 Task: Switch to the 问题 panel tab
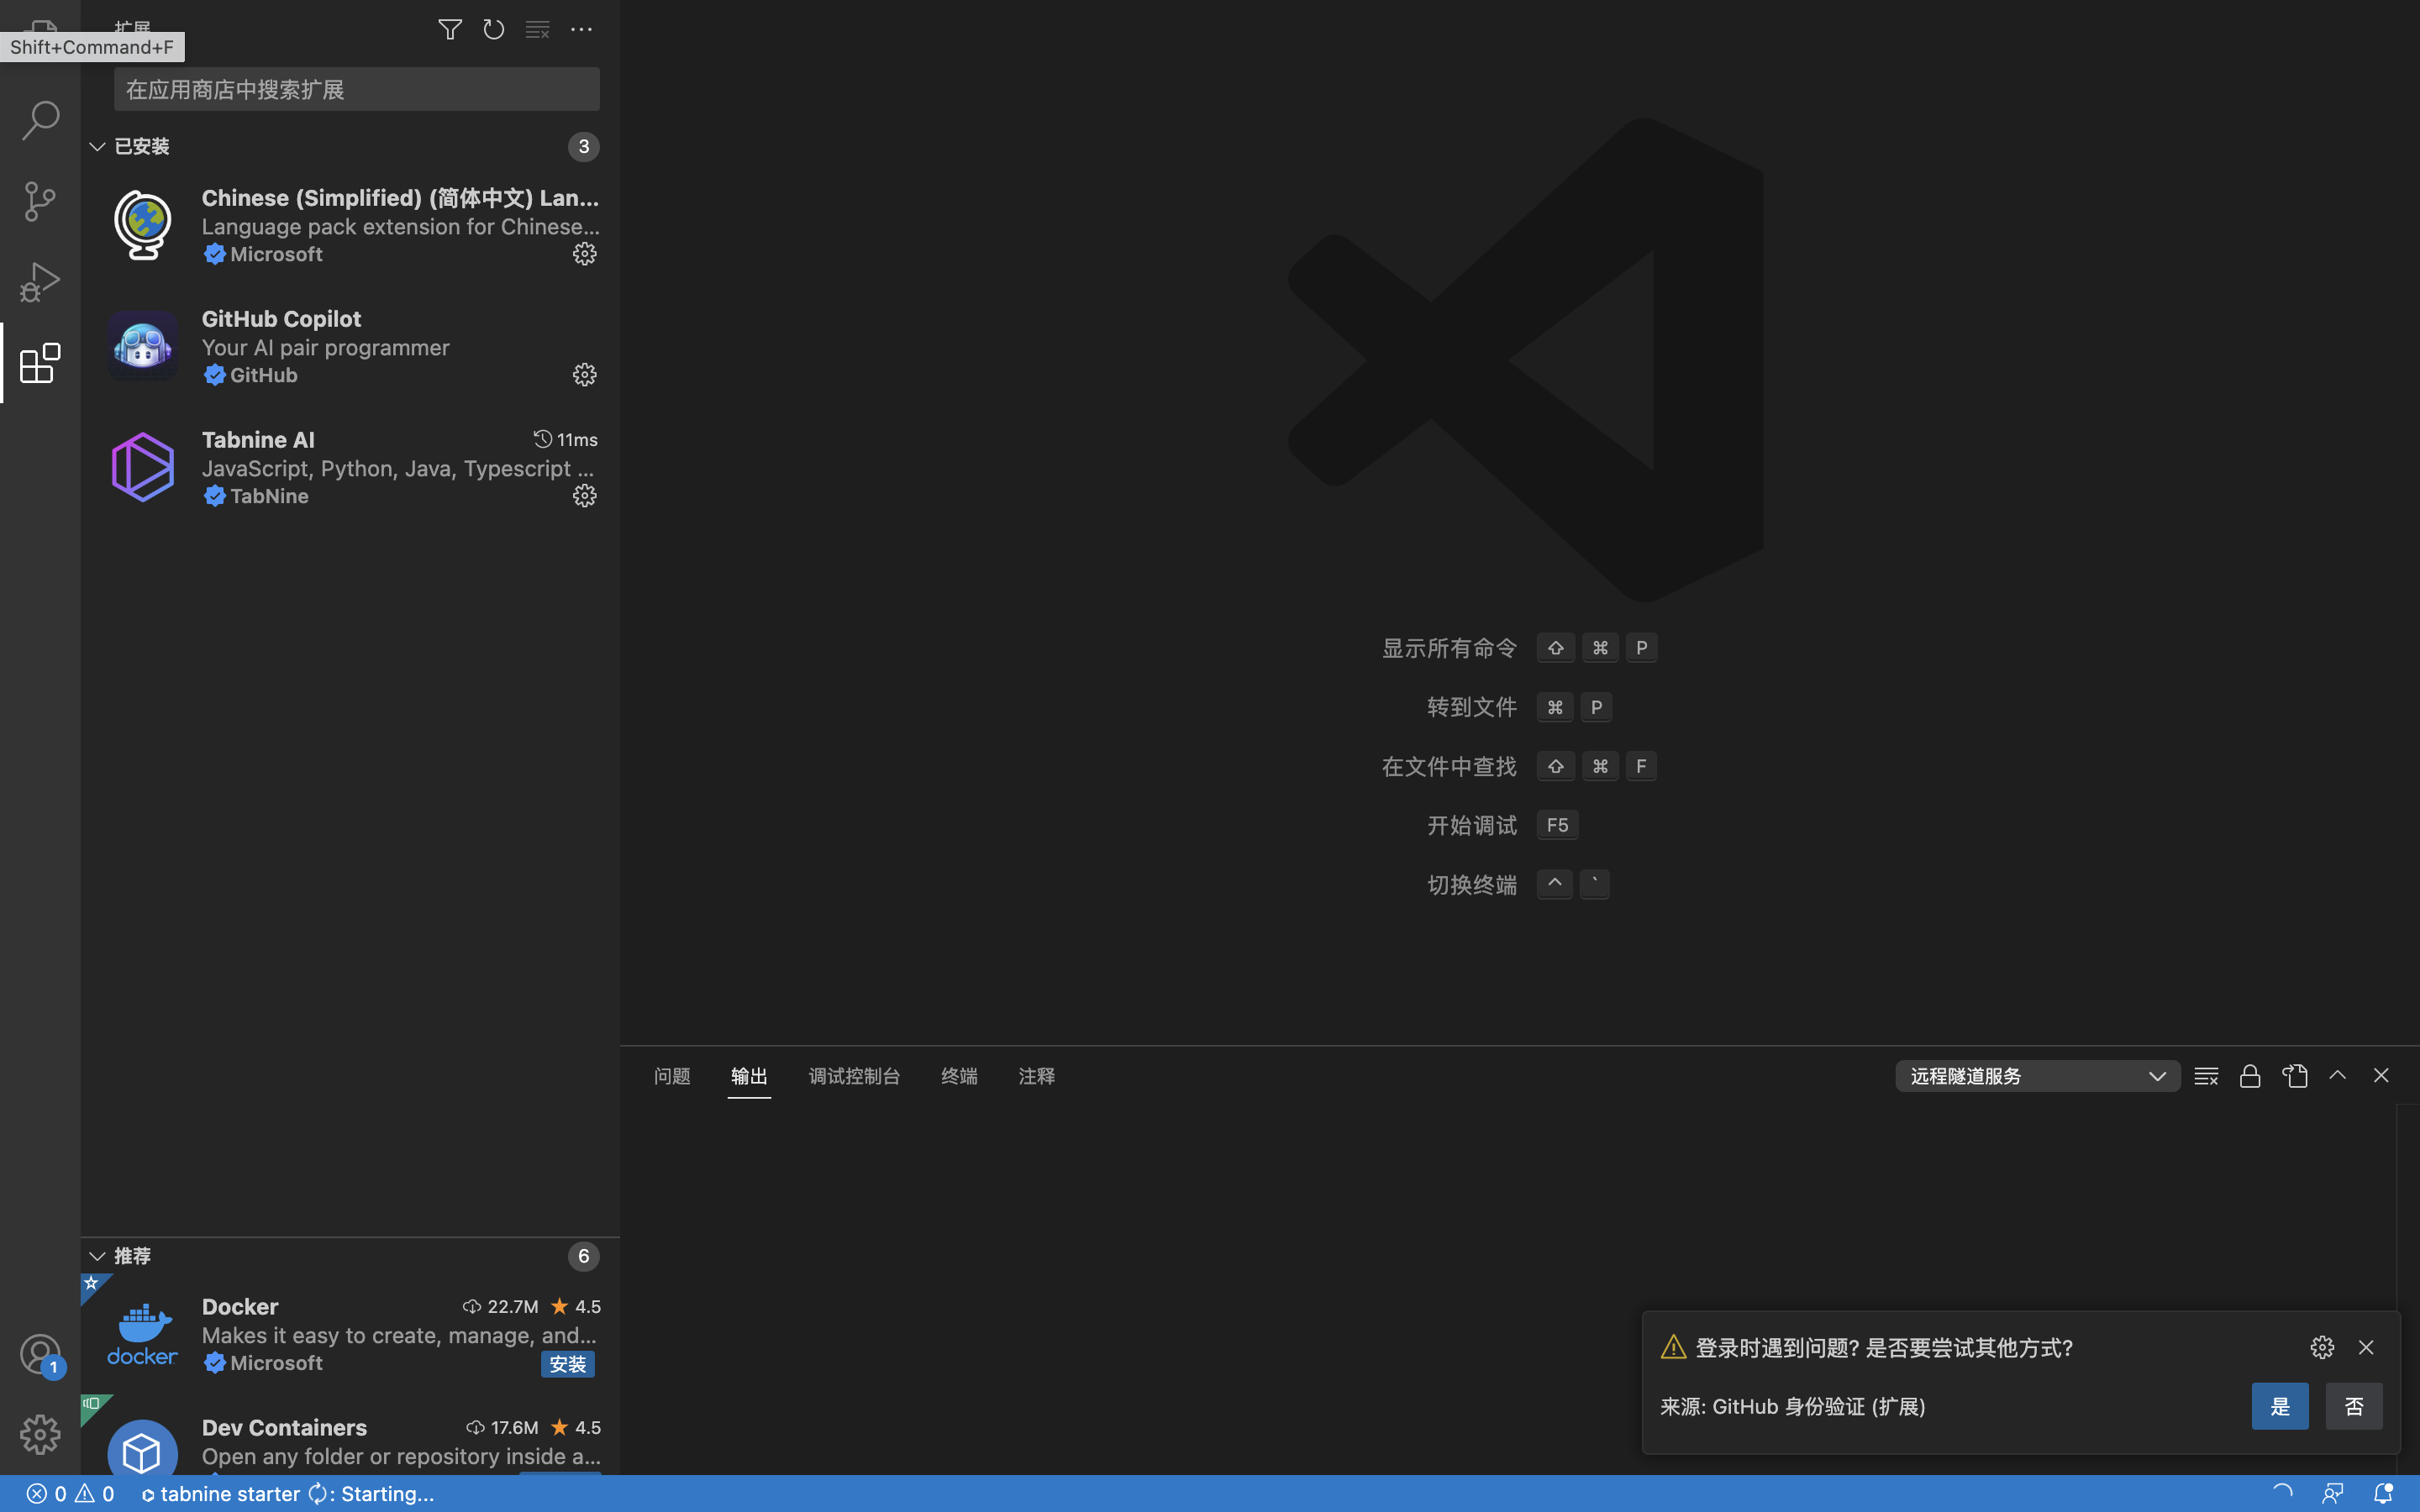tap(671, 1075)
